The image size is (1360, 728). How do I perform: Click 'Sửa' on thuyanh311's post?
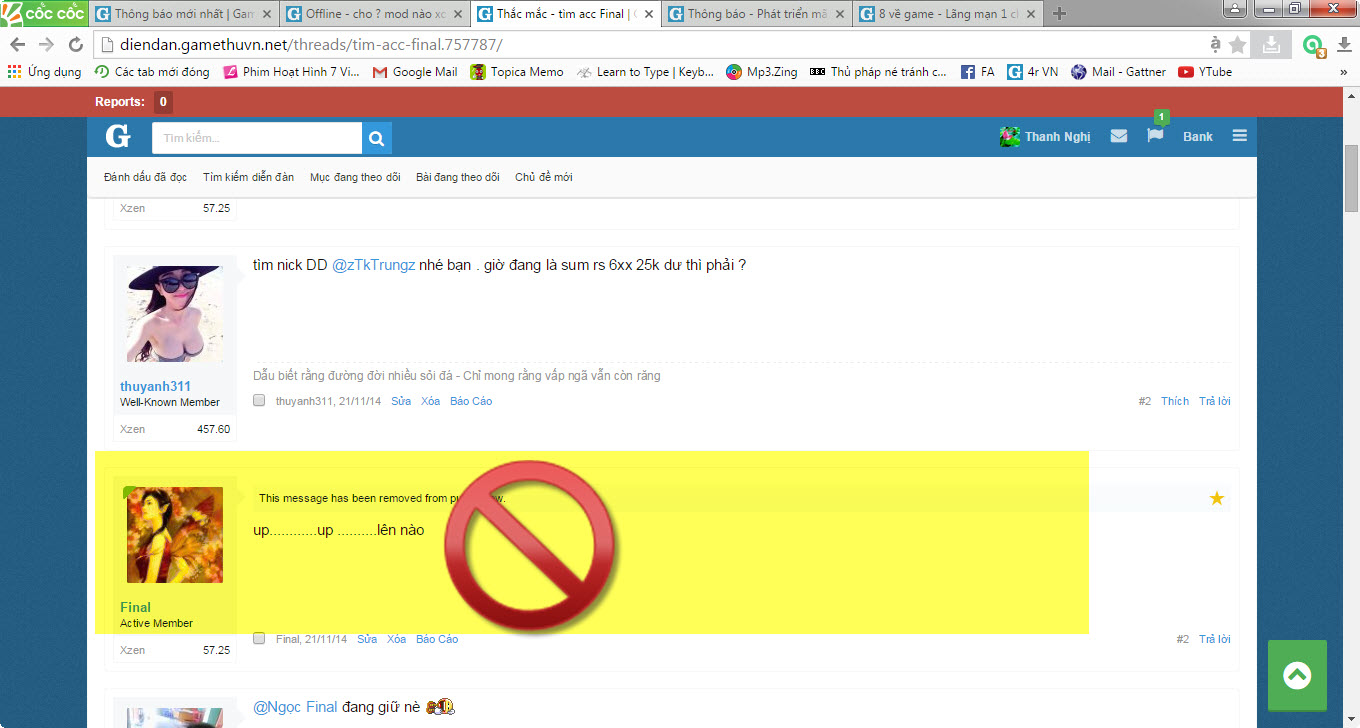[401, 401]
